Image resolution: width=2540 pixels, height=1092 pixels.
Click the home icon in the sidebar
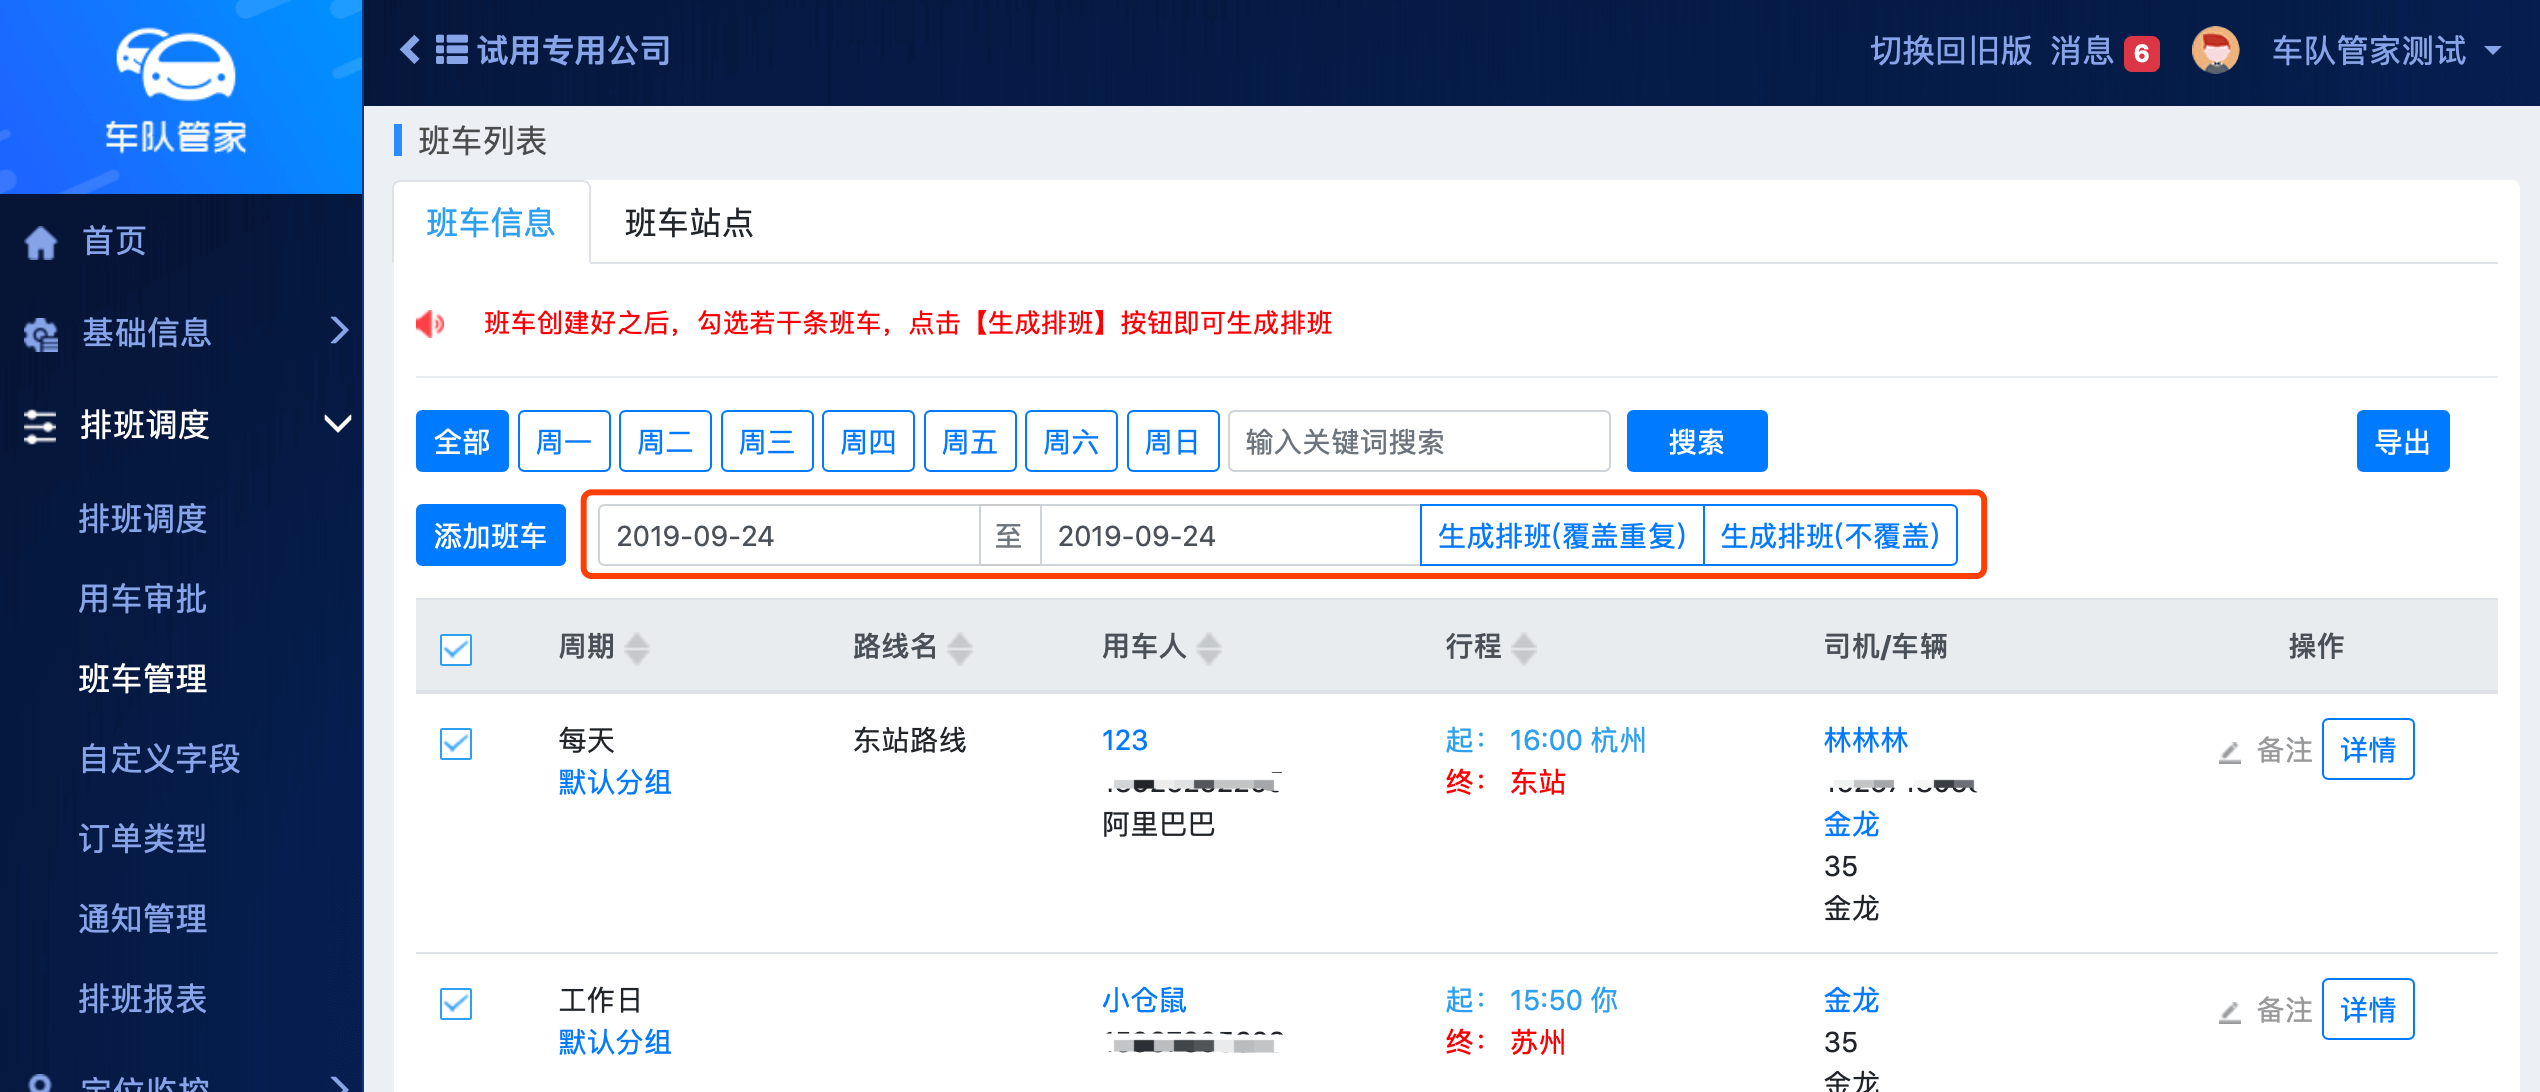coord(41,242)
